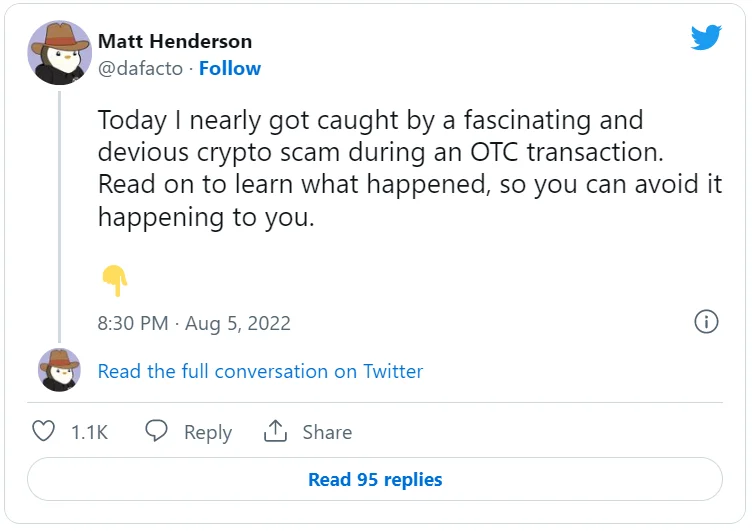Click the 1.1K likes count
The image size is (752, 531).
pos(89,432)
